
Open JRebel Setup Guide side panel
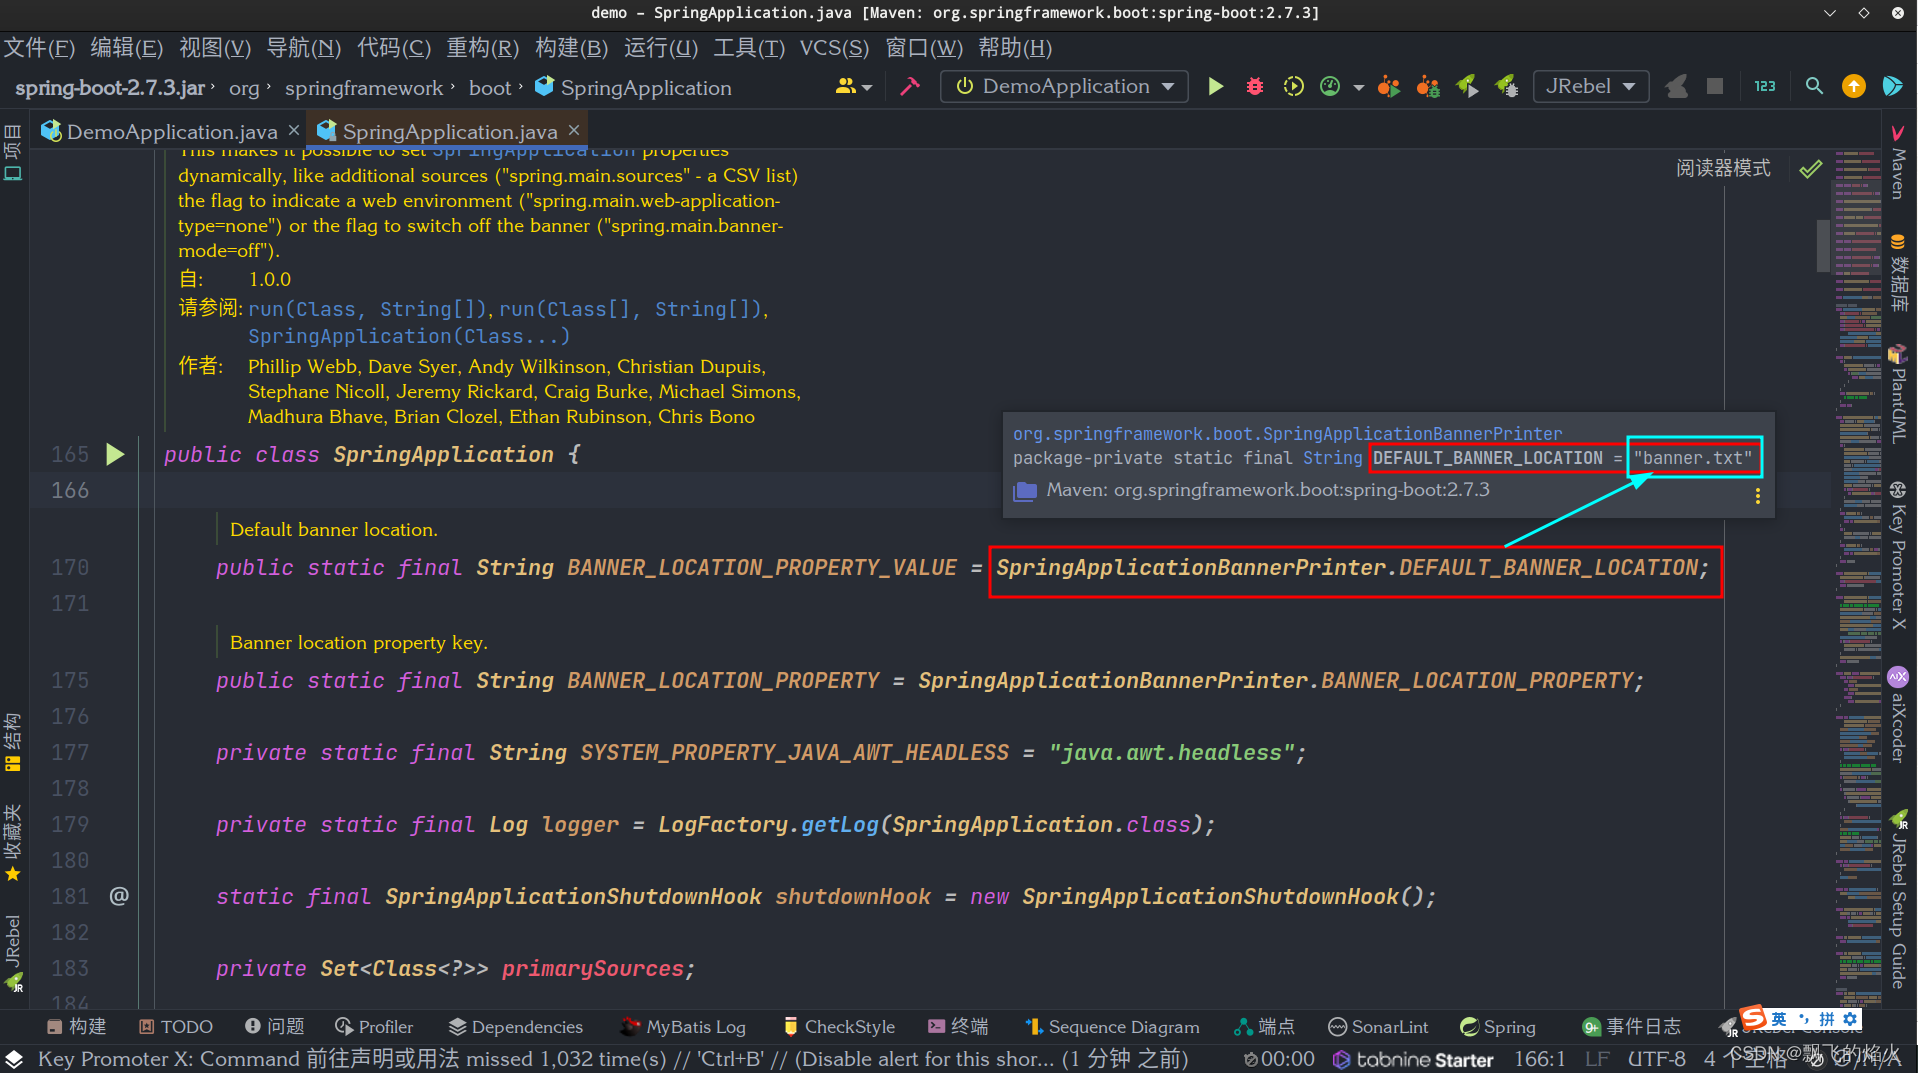coord(1897,900)
